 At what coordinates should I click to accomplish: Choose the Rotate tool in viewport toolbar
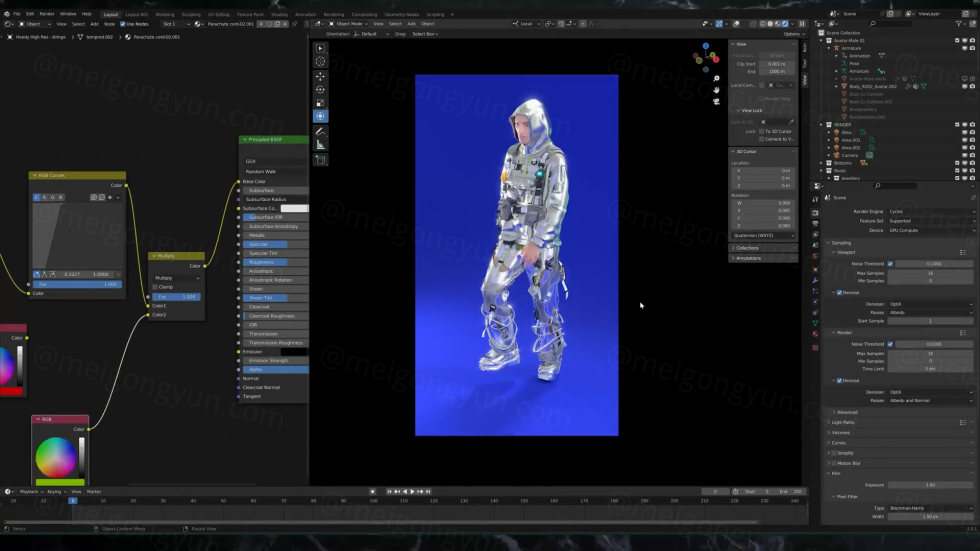point(320,90)
